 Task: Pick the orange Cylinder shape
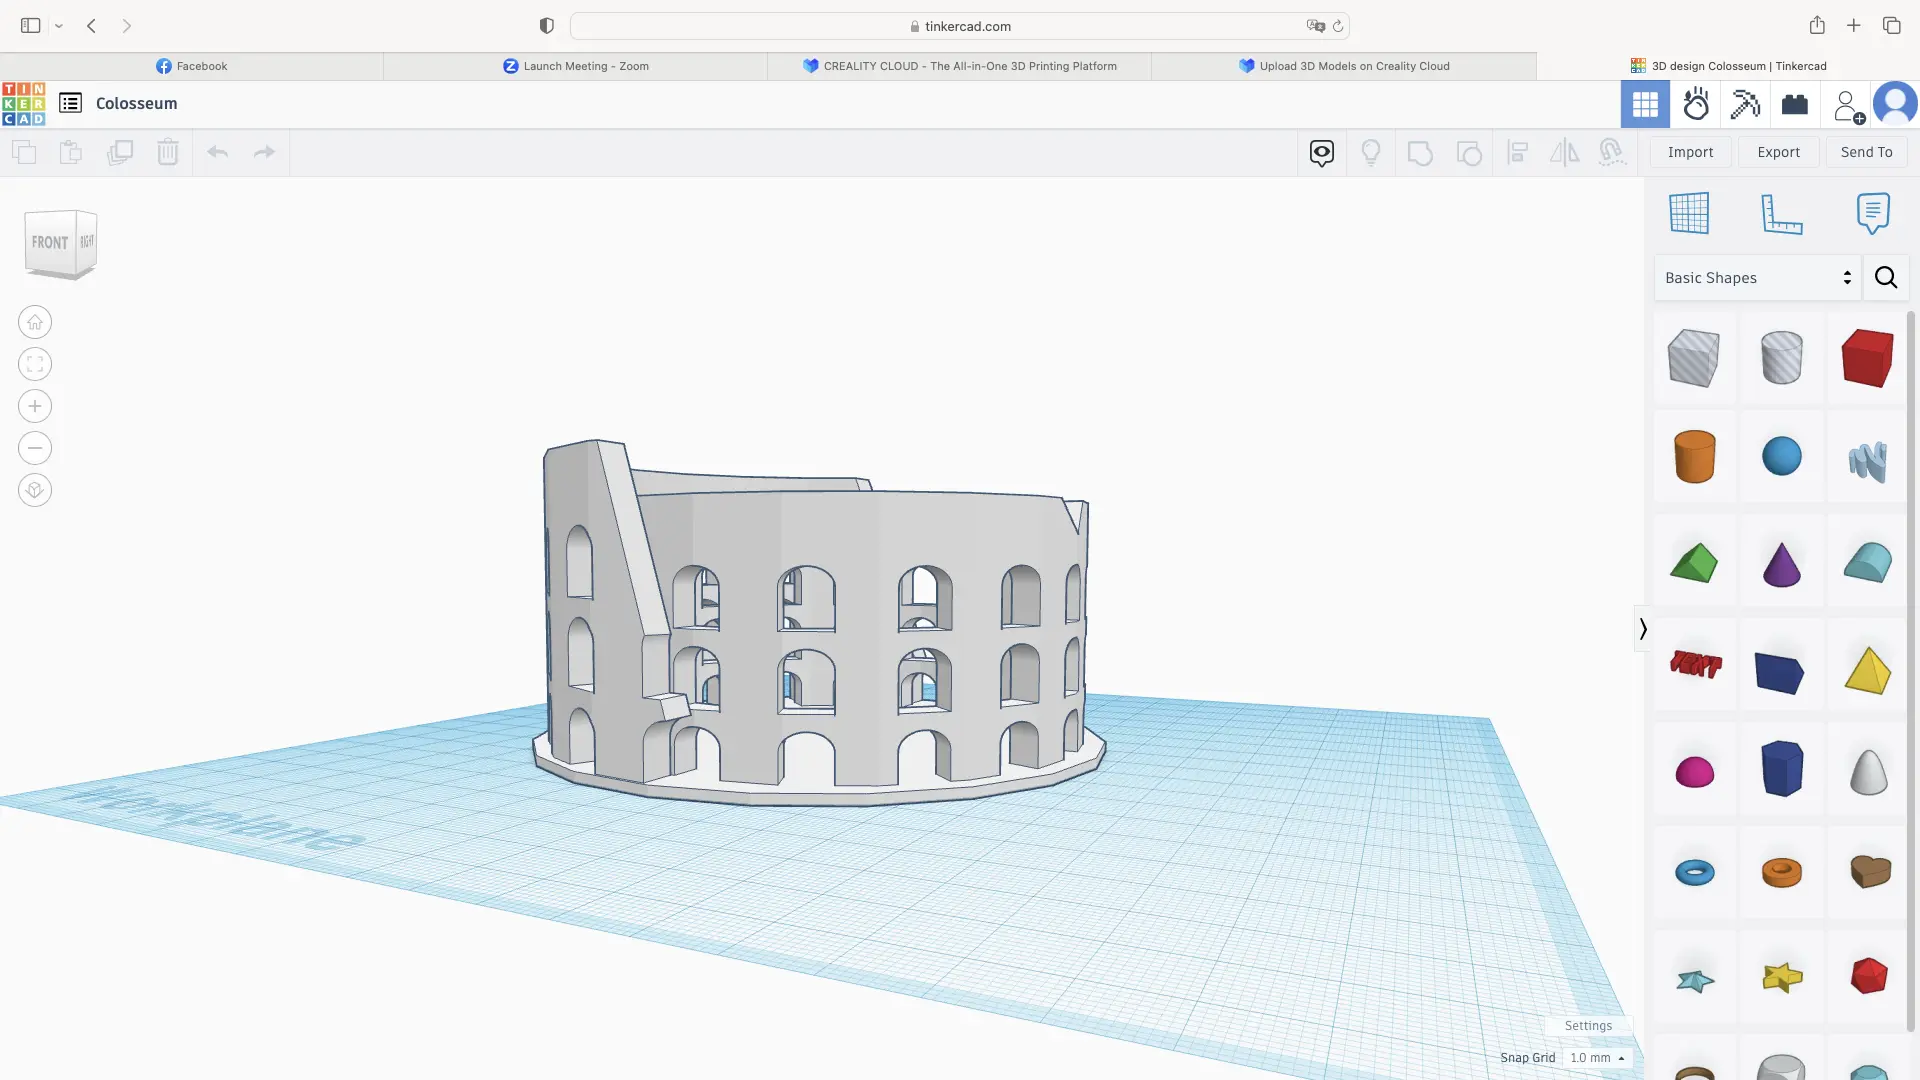(x=1694, y=456)
